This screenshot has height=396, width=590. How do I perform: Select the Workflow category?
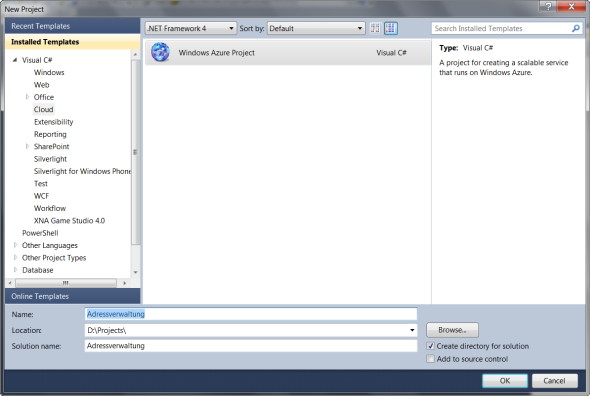pyautogui.click(x=50, y=208)
